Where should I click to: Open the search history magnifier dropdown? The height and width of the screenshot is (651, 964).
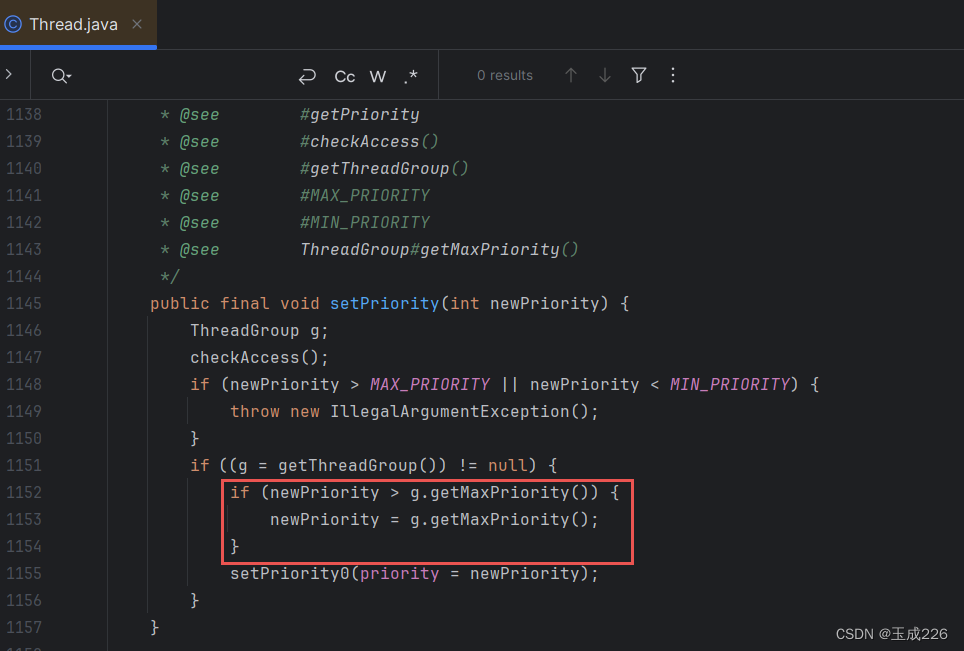tap(61, 76)
